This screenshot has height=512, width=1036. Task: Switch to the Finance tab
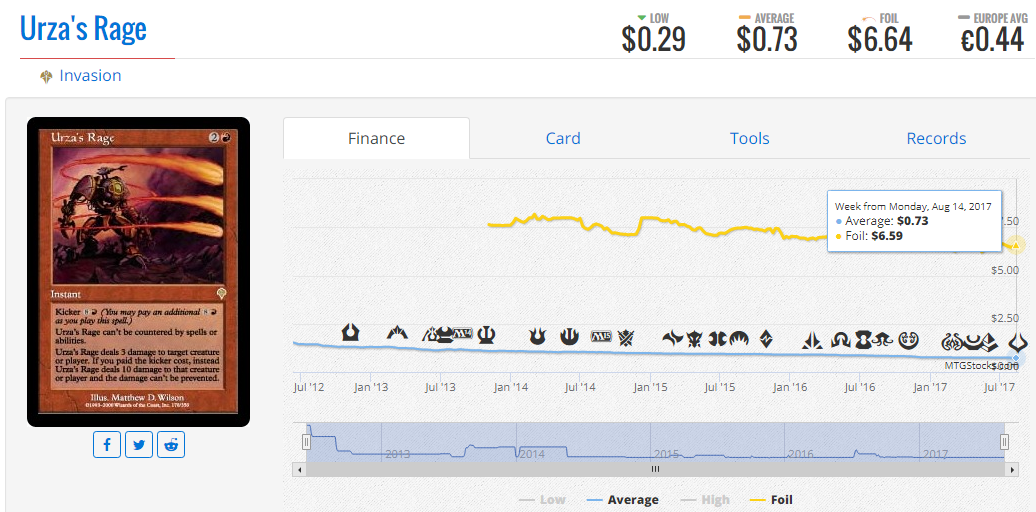pos(377,138)
